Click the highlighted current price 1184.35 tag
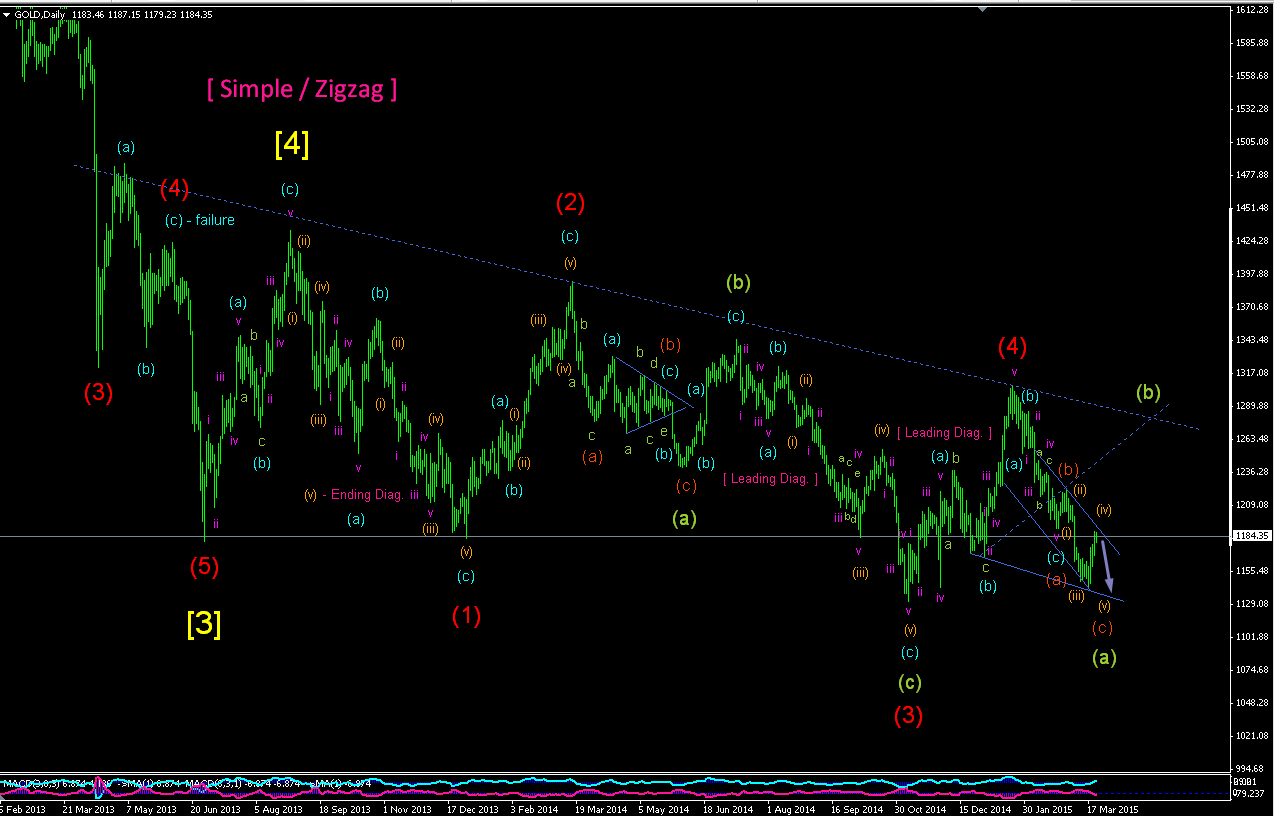Image resolution: width=1274 pixels, height=816 pixels. (x=1251, y=536)
